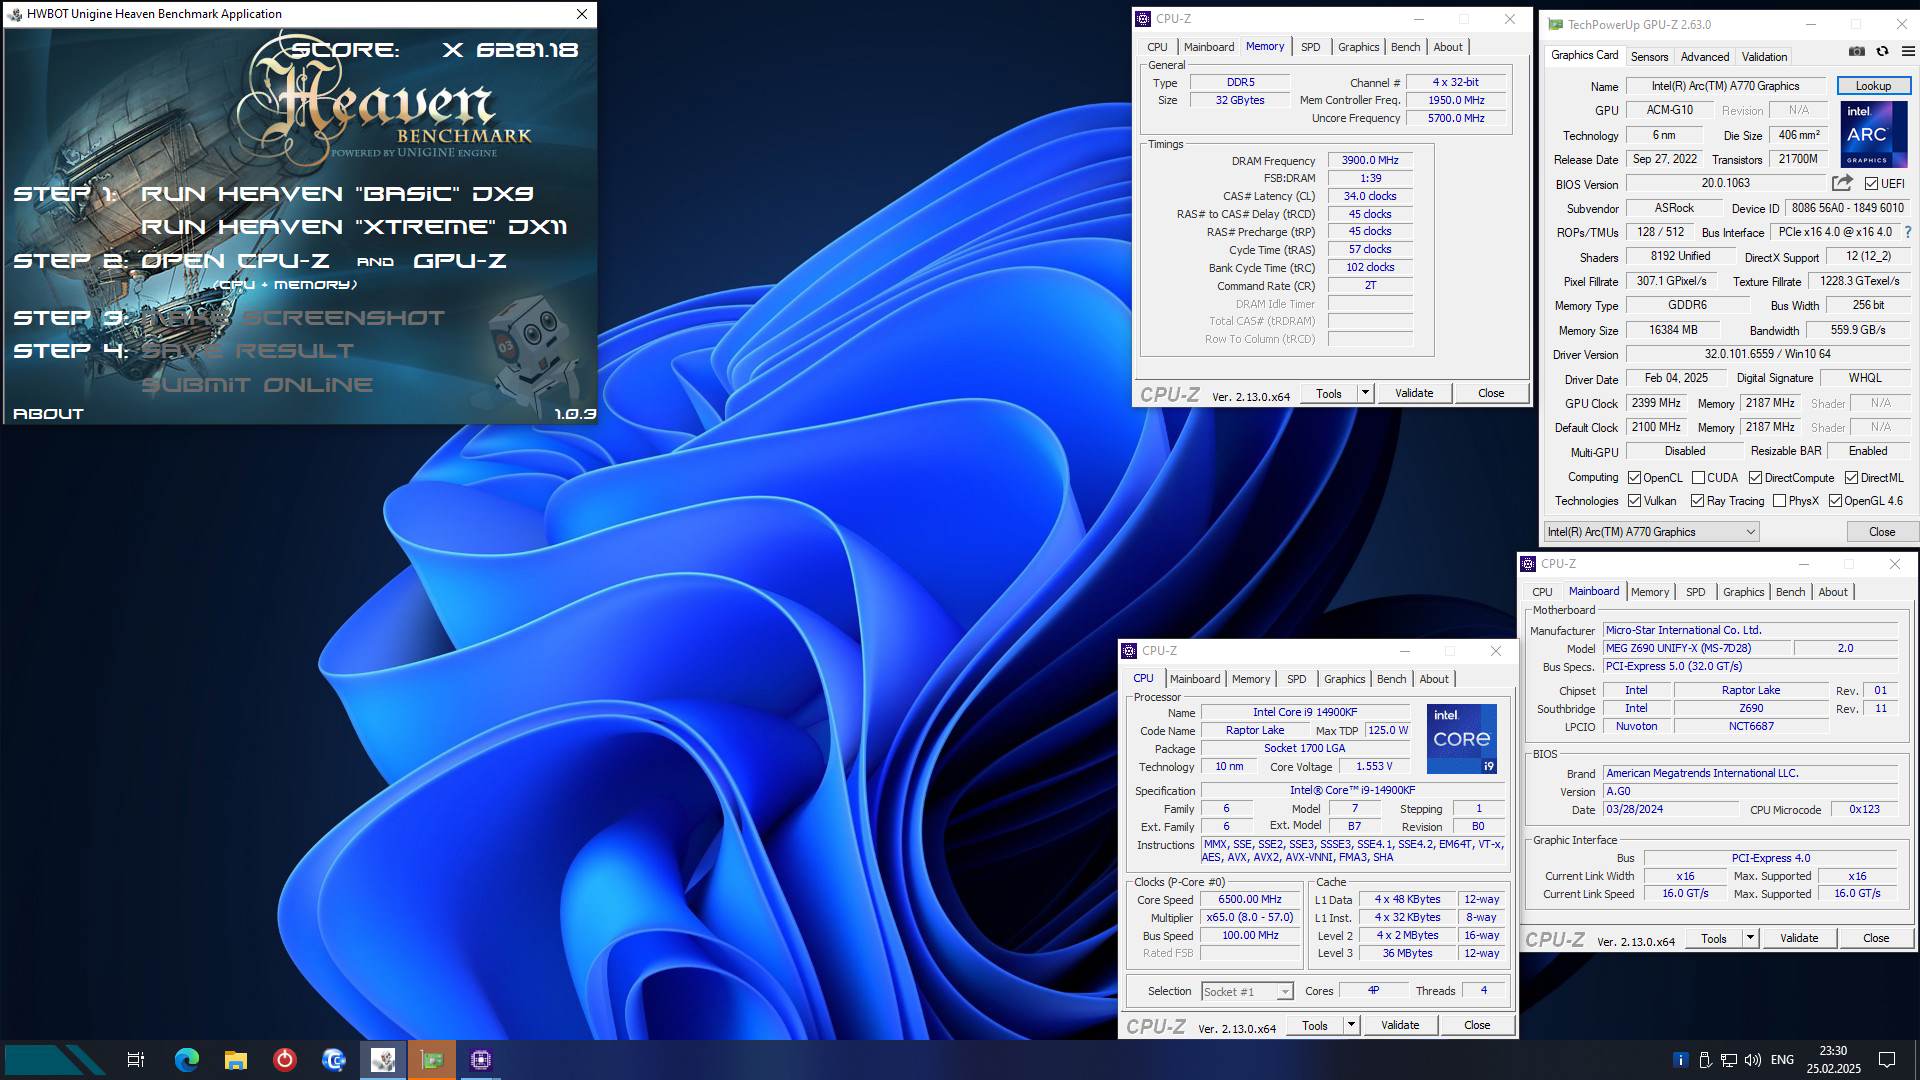Click the red power icon in taskbar
The width and height of the screenshot is (1920, 1080).
point(284,1060)
